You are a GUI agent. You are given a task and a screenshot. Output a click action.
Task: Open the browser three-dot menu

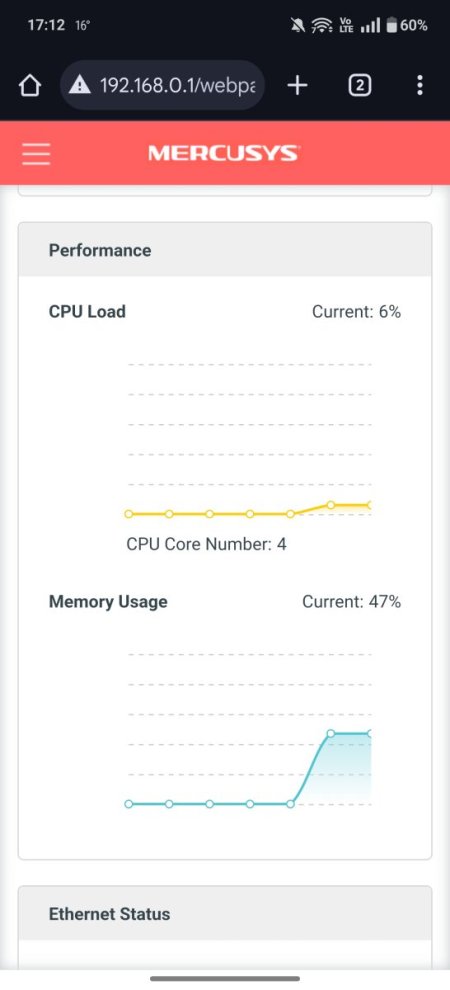tap(420, 85)
